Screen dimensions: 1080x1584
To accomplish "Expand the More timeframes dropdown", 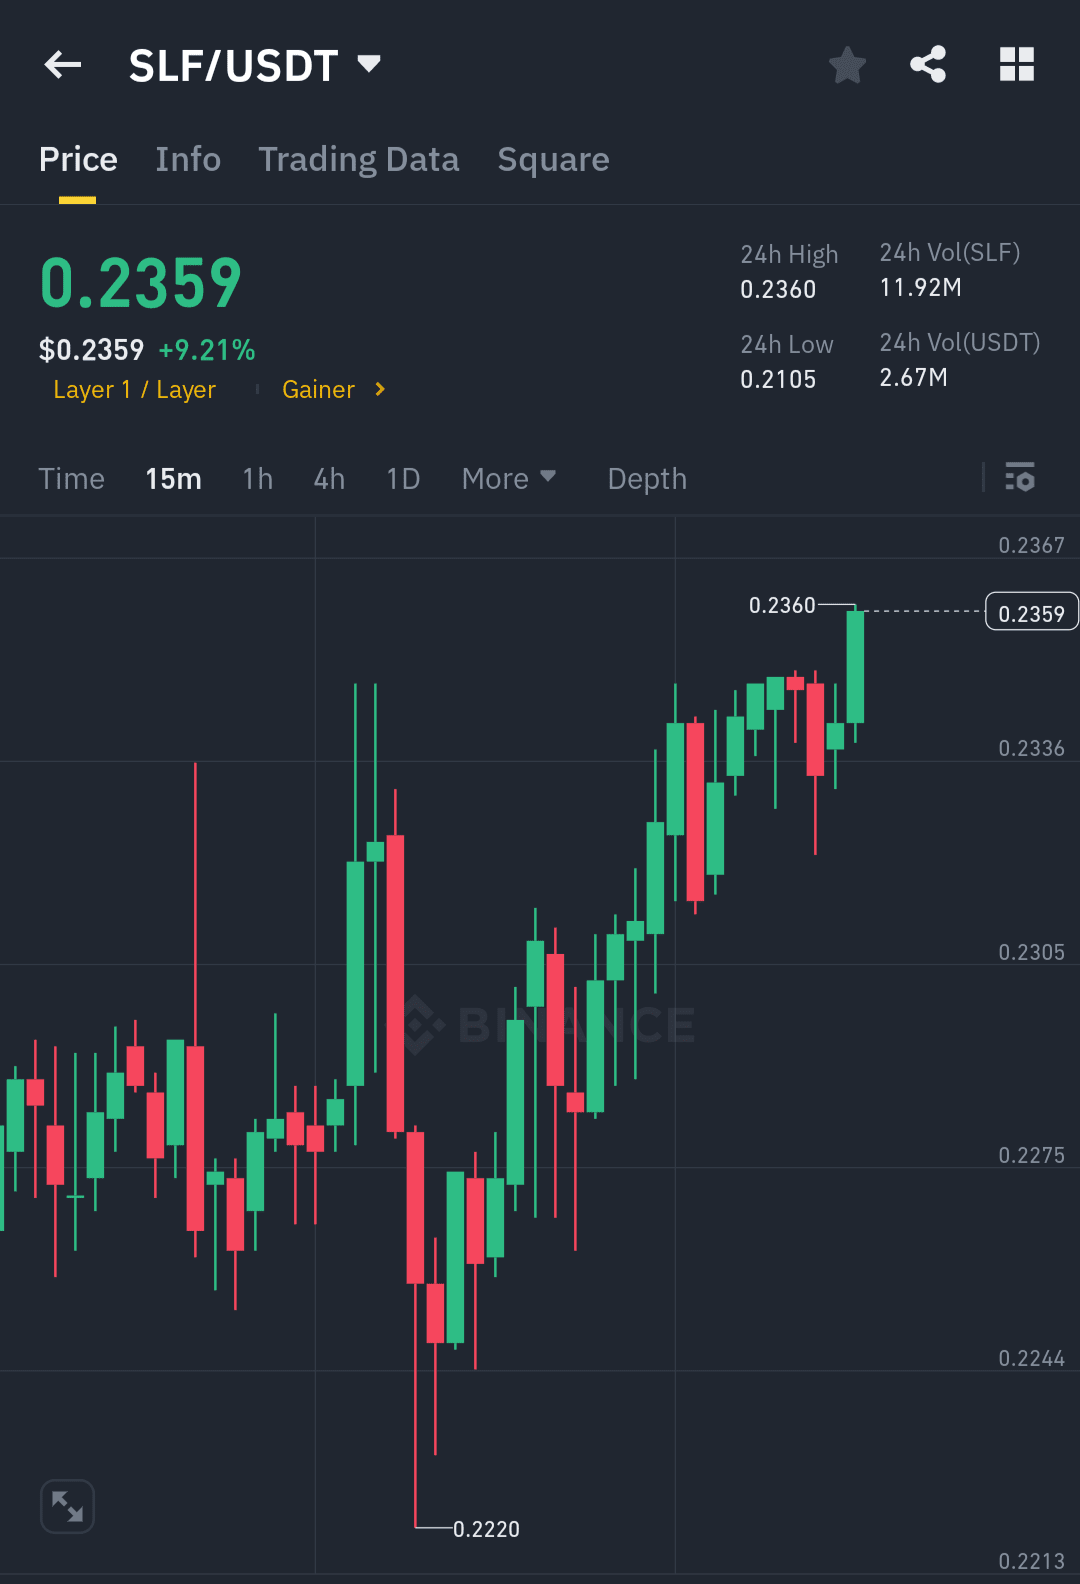I will [x=509, y=479].
